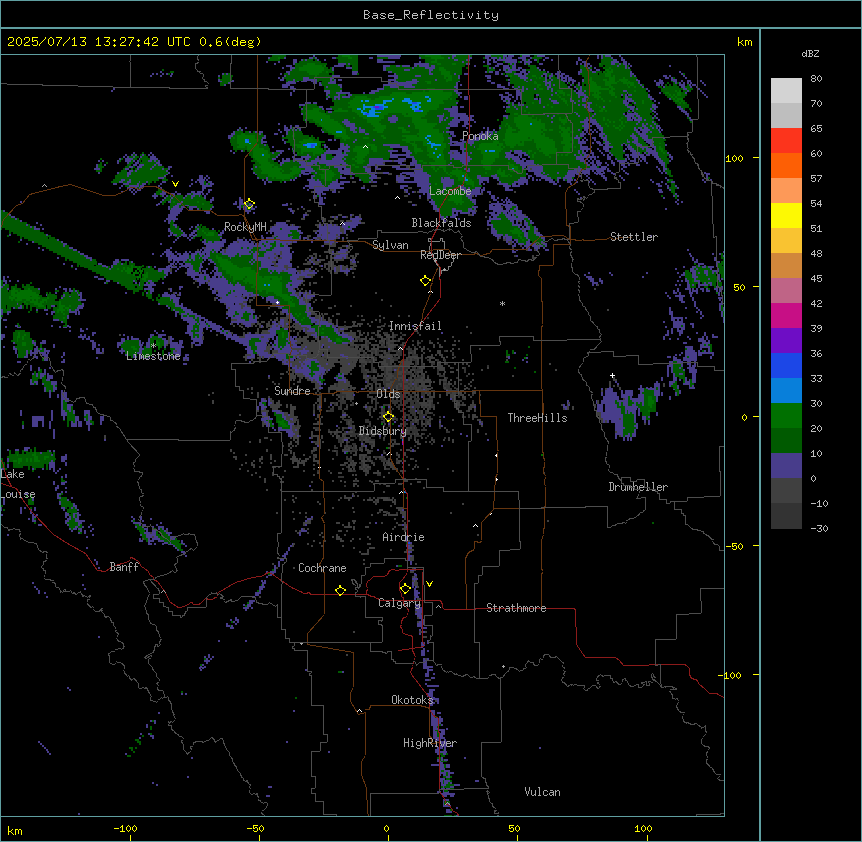Click the yellow diamond marker inside Calgary
The image size is (862, 842).
pos(405,589)
